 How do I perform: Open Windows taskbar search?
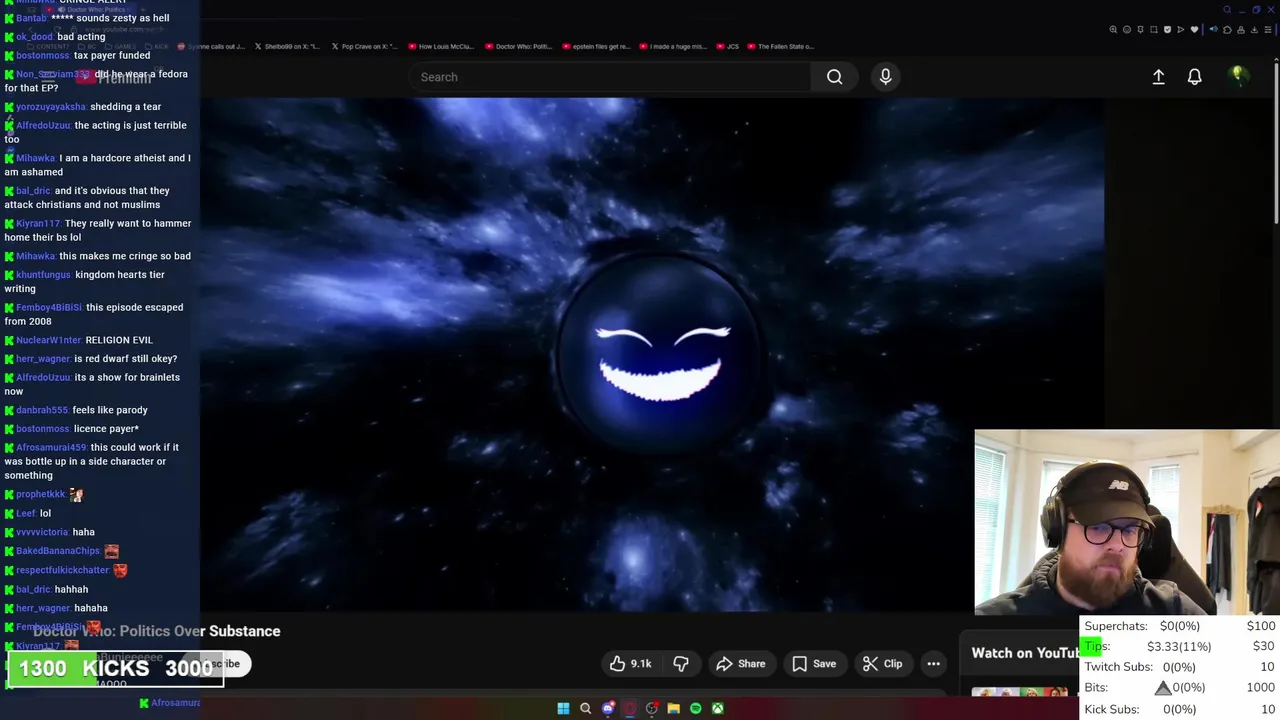(585, 709)
